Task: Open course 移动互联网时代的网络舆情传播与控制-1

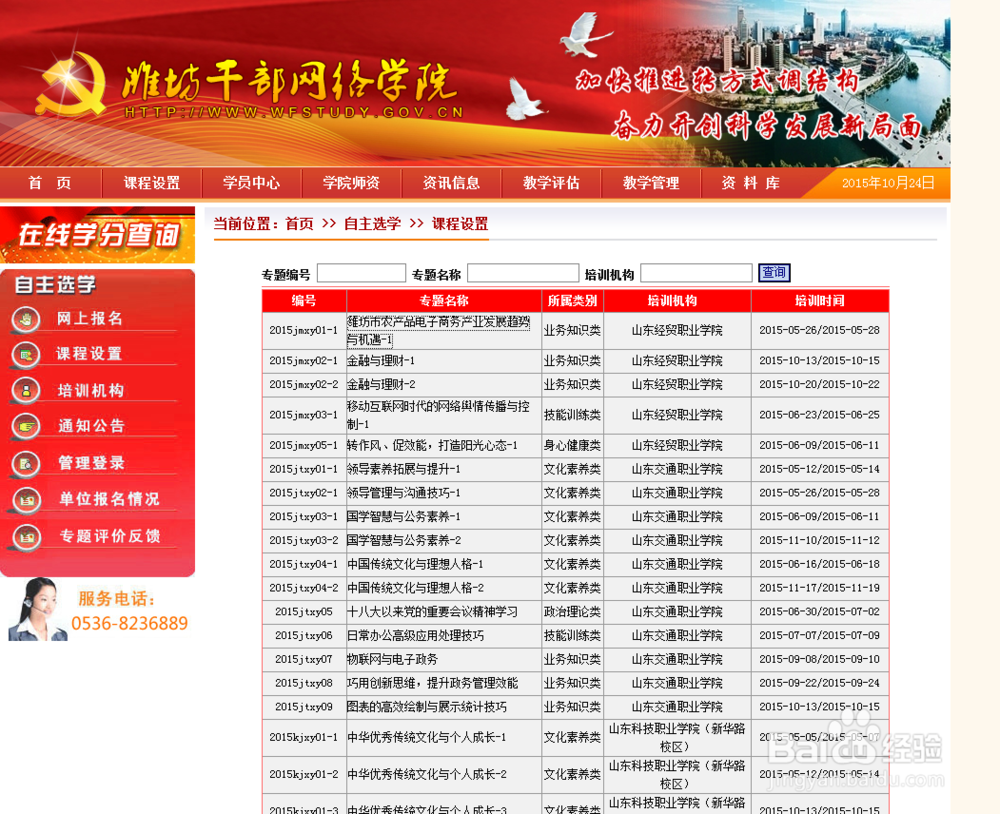Action: tap(438, 415)
